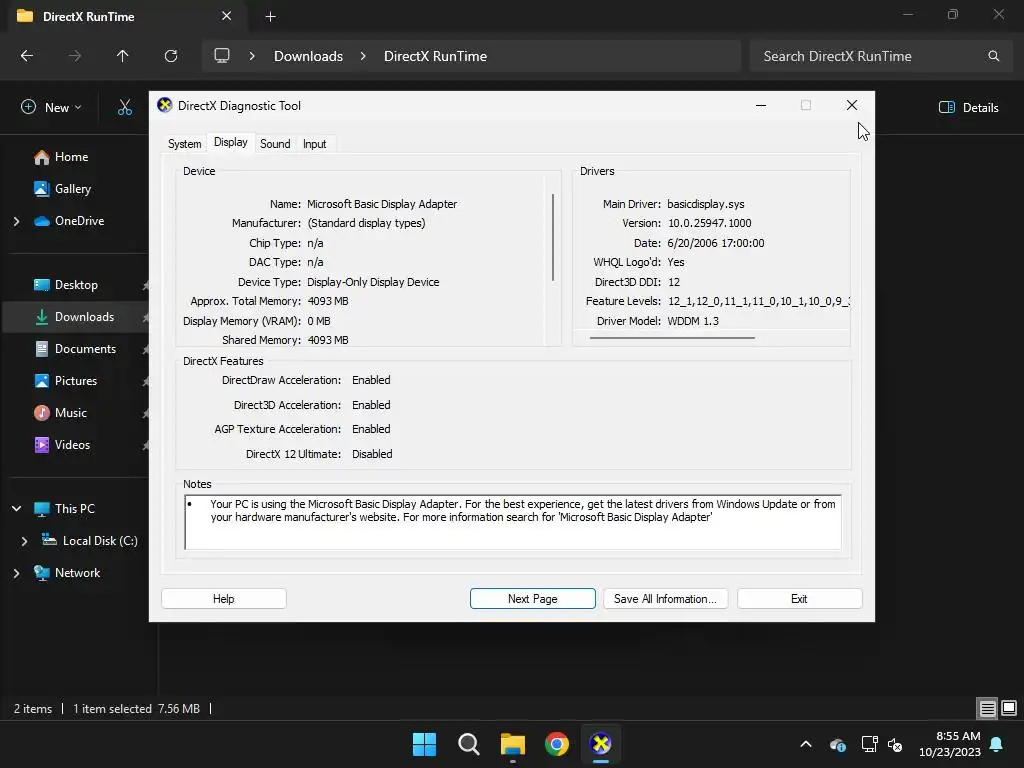Show hidden system tray icons
1024x768 pixels.
click(x=806, y=744)
